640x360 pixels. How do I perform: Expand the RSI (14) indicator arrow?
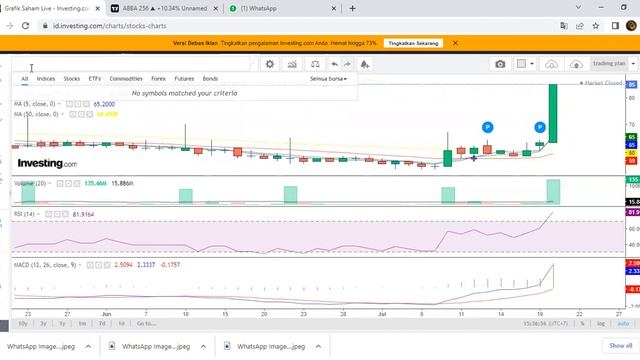tap(38, 214)
